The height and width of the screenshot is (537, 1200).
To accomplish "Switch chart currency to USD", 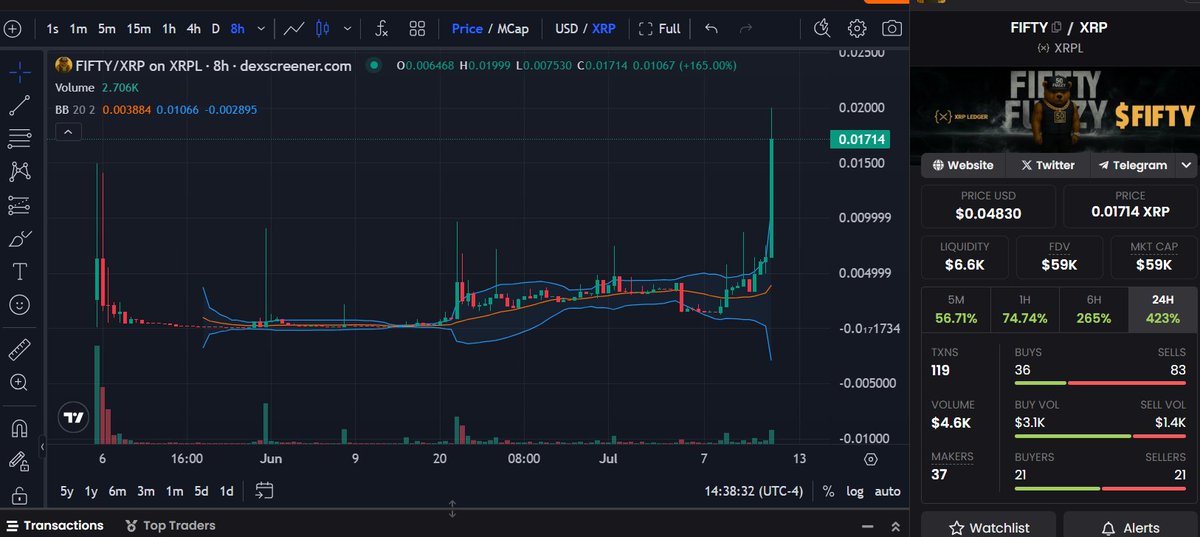I will 568,29.
